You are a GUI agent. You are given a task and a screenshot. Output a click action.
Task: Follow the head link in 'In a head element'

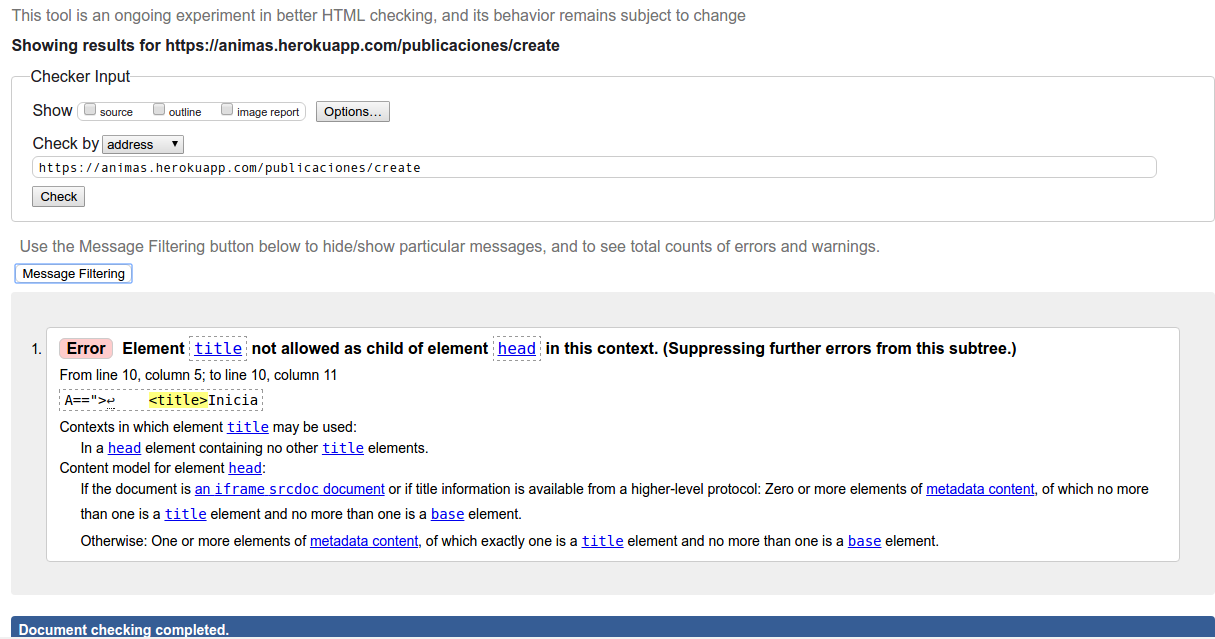pyautogui.click(x=124, y=448)
